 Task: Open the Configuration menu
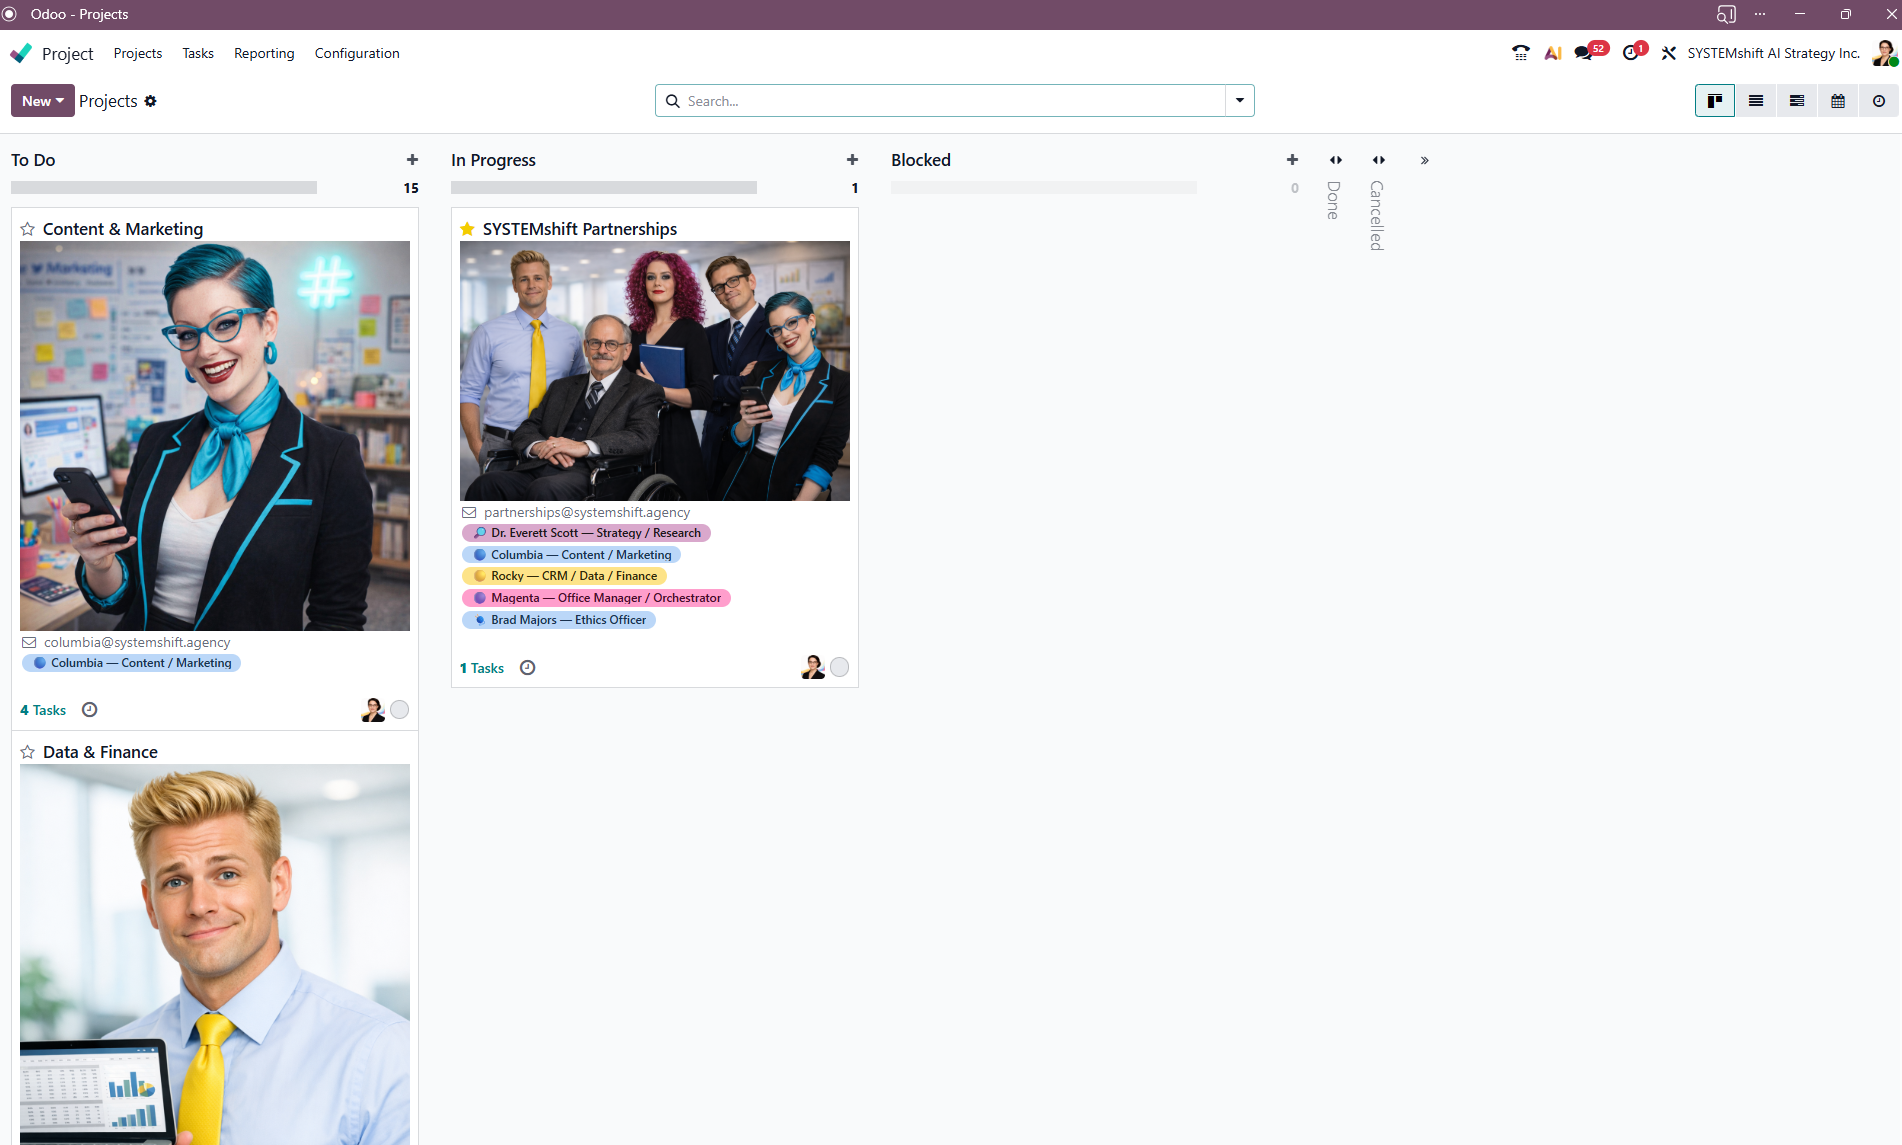pos(357,53)
